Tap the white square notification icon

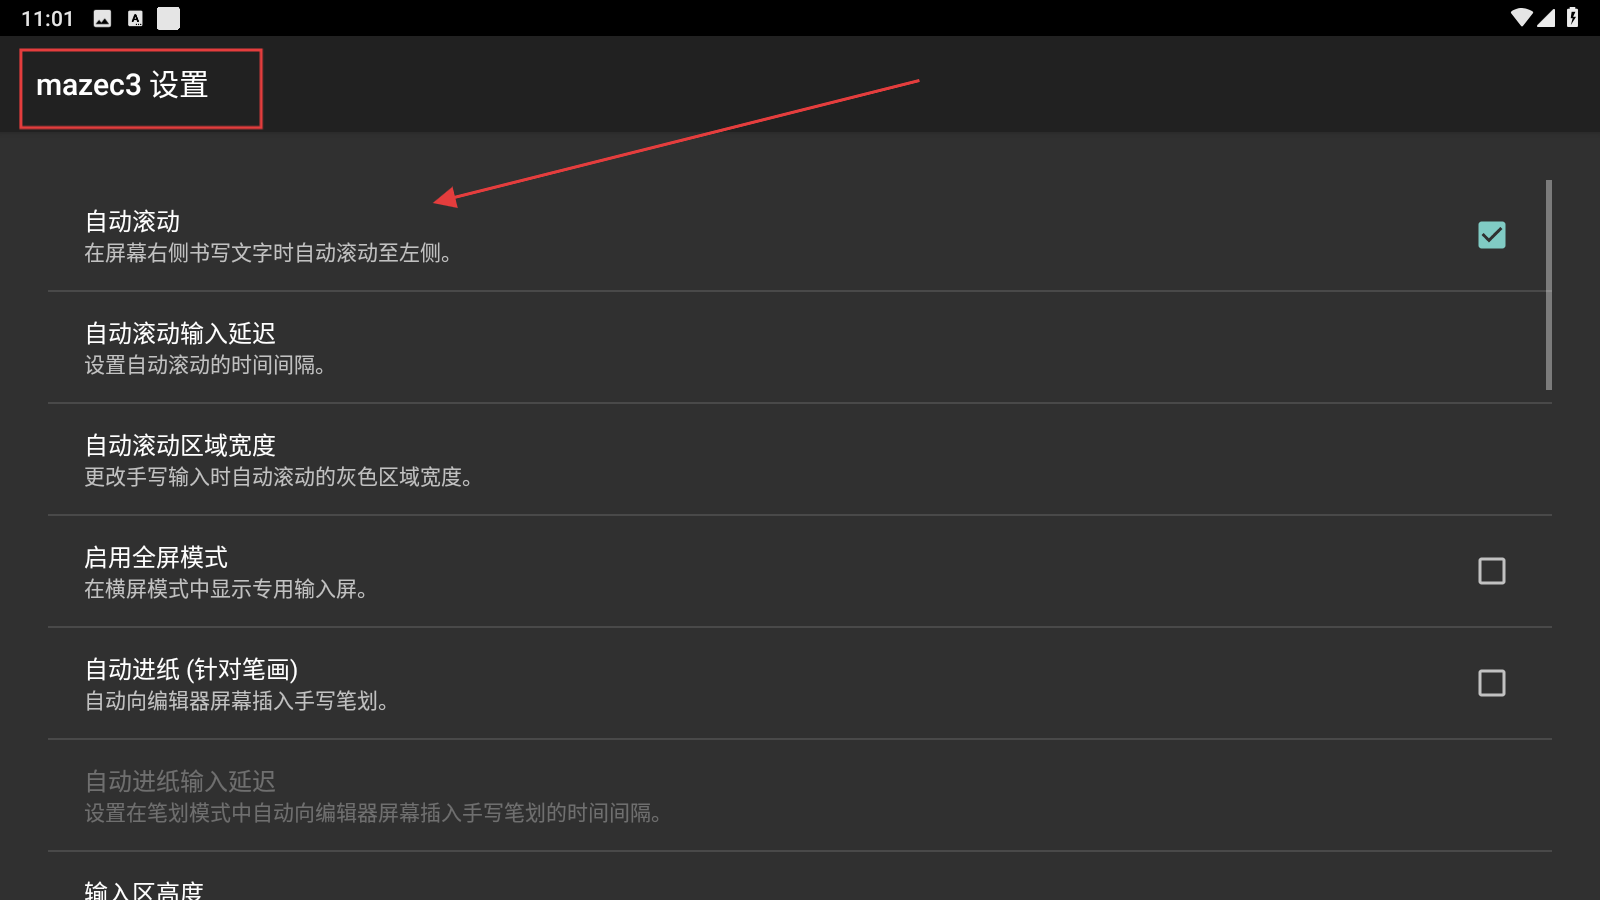pyautogui.click(x=168, y=18)
